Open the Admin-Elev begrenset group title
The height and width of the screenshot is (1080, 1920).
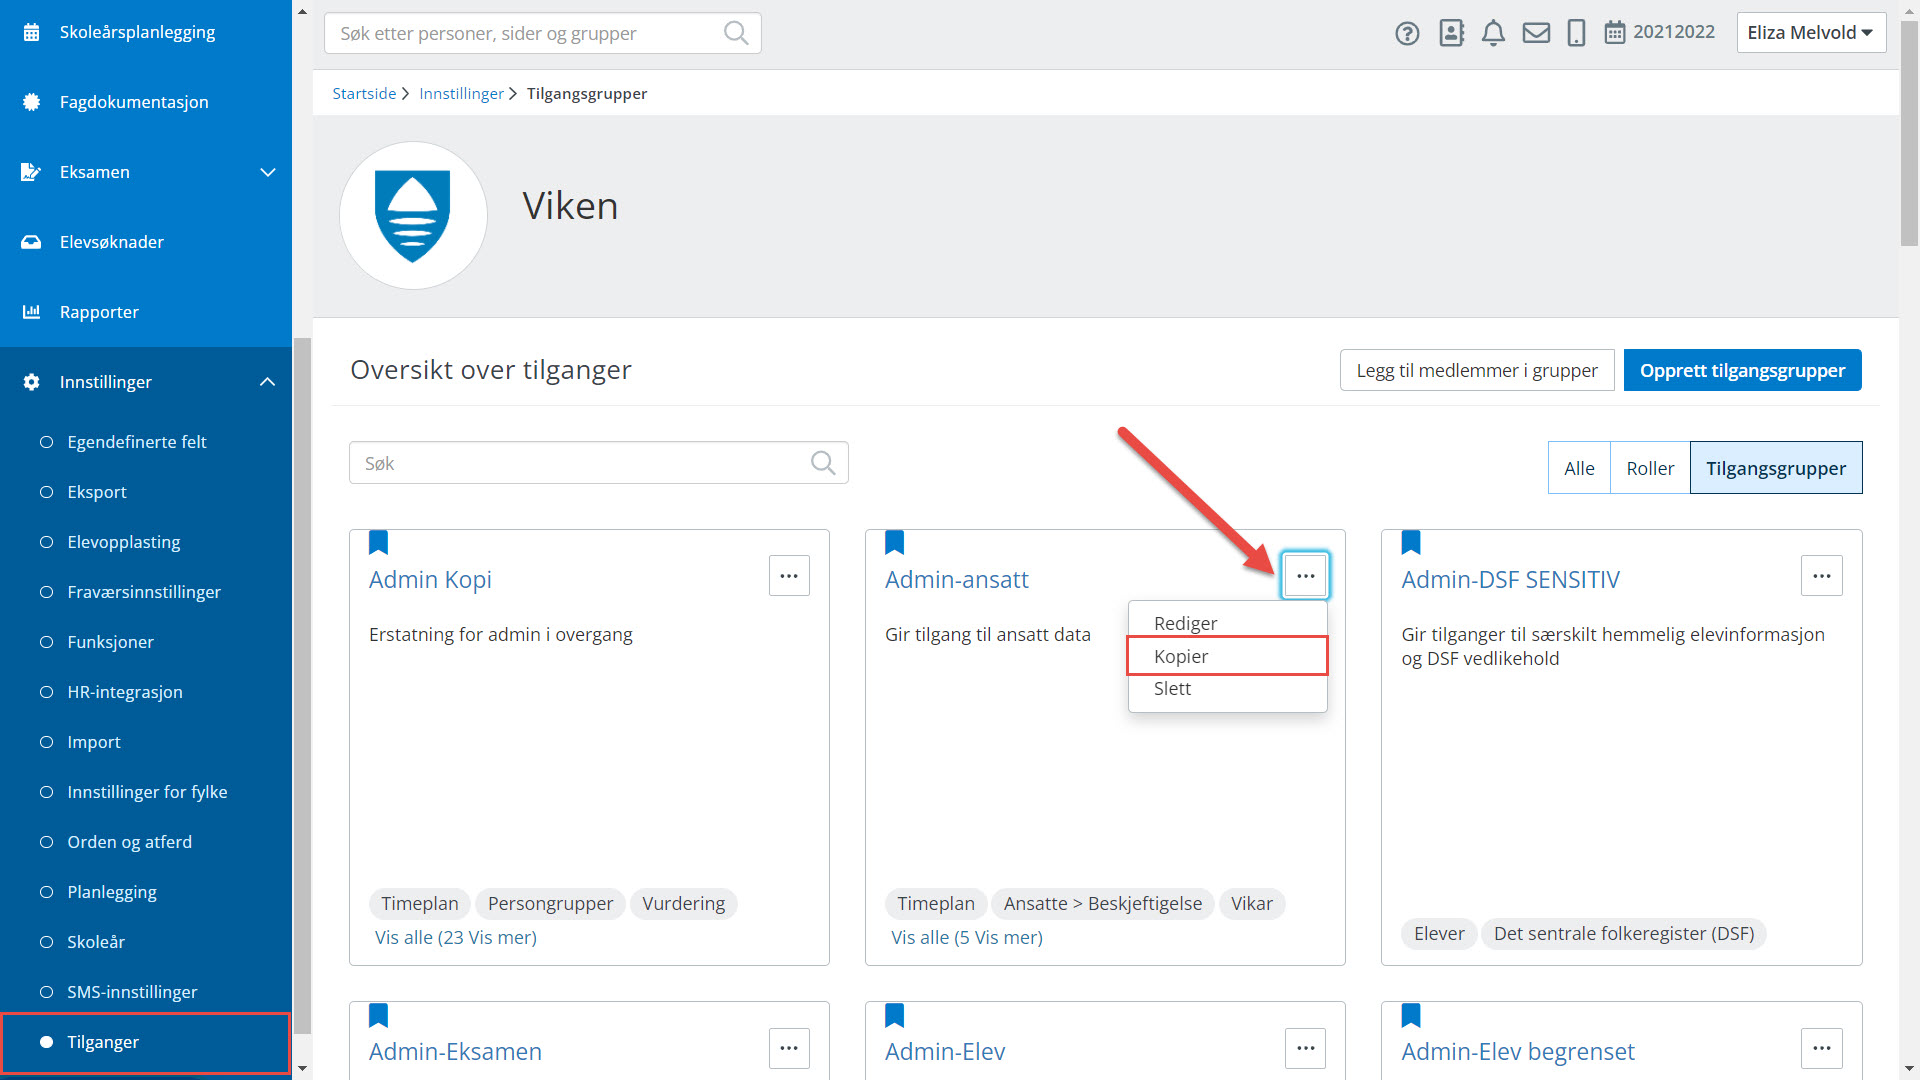(x=1517, y=1051)
